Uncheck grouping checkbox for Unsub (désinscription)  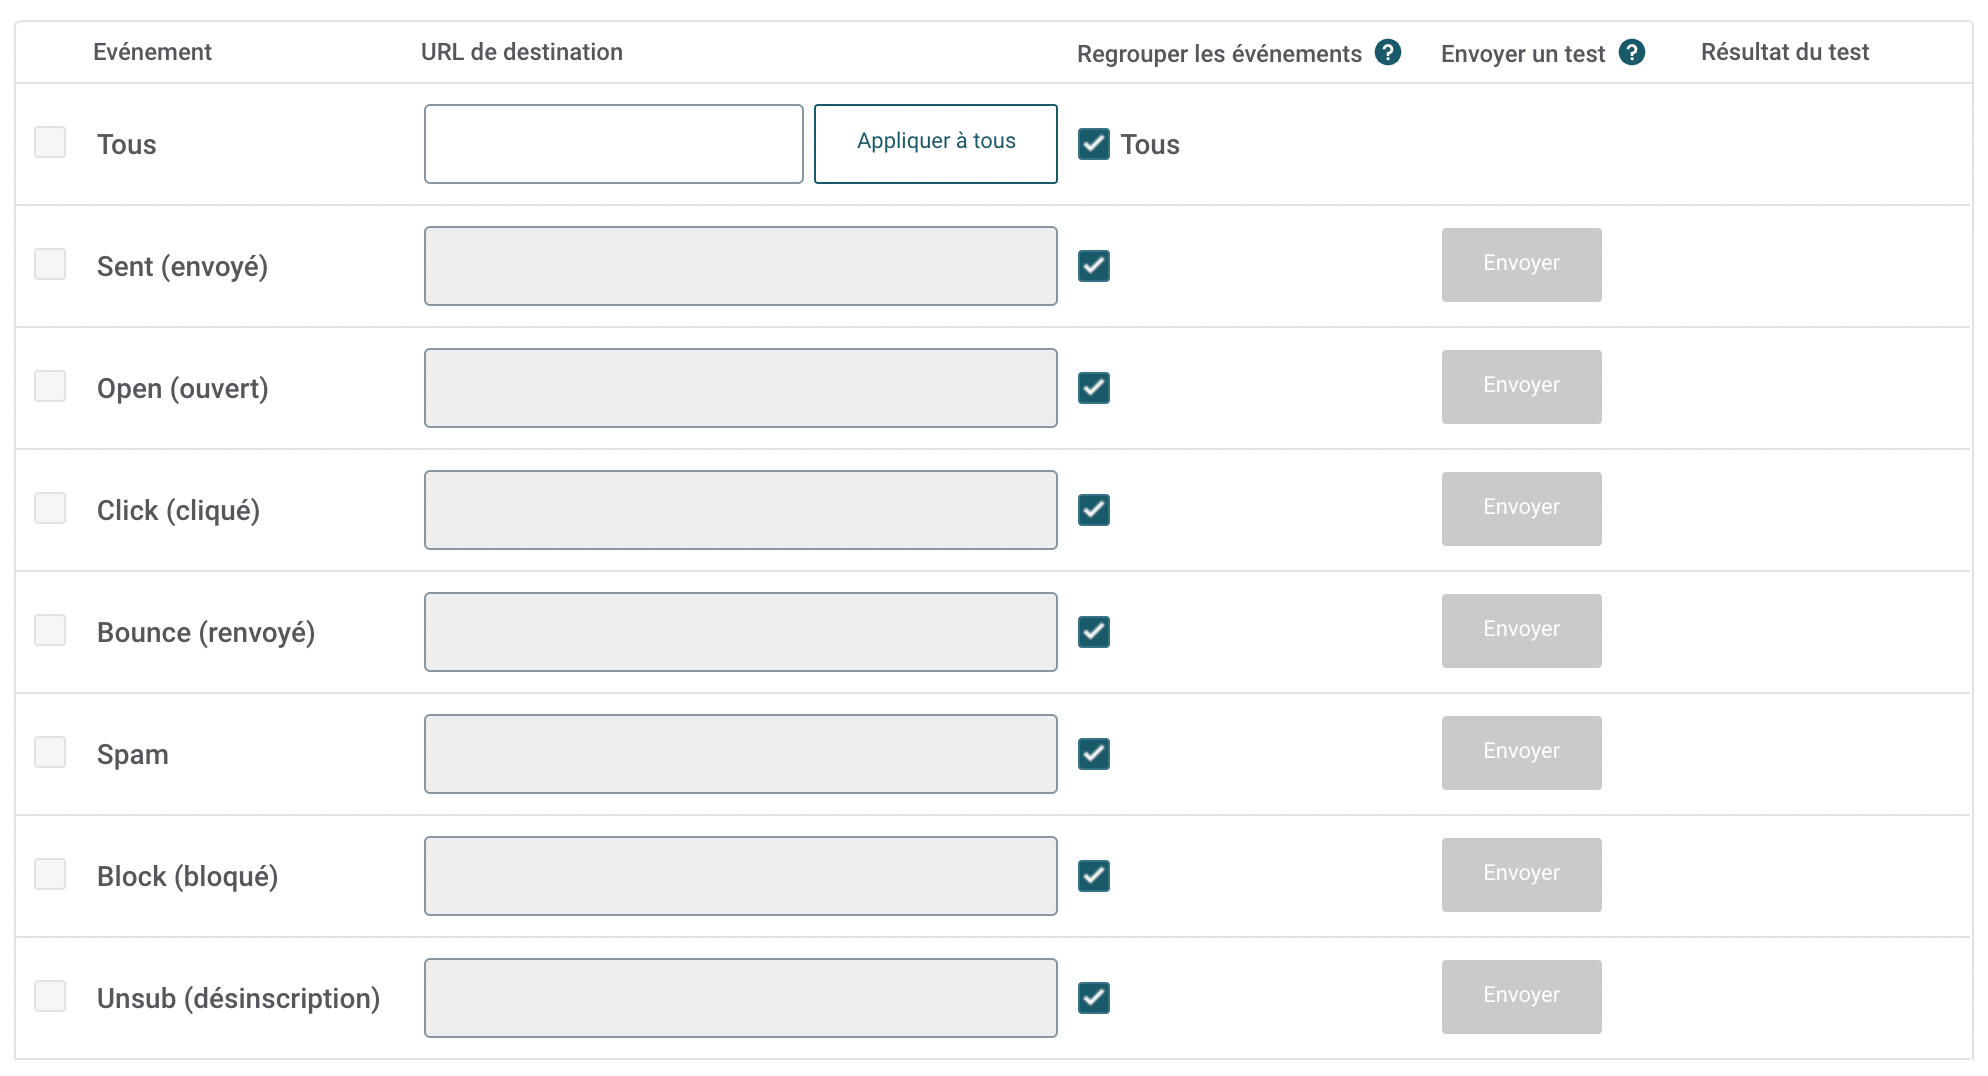(x=1094, y=998)
